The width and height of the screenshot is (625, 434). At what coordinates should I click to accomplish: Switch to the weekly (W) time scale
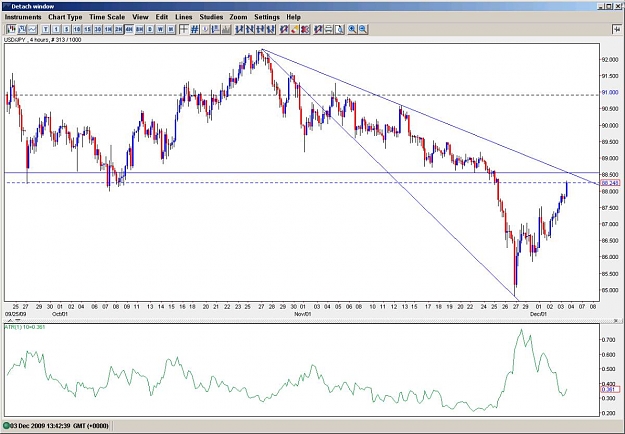pyautogui.click(x=160, y=29)
